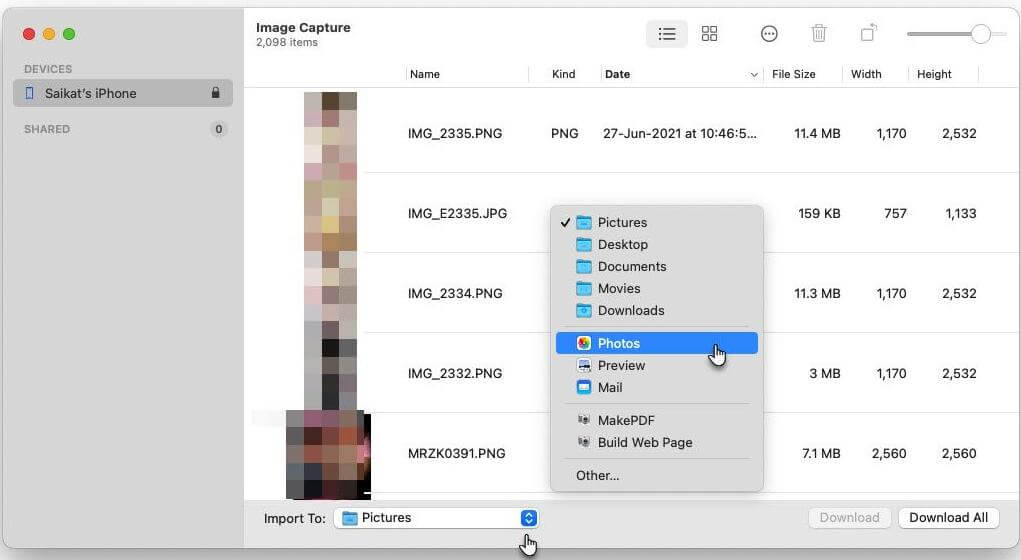Choose Documents from the destination menu
This screenshot has width=1021, height=560.
coord(656,266)
